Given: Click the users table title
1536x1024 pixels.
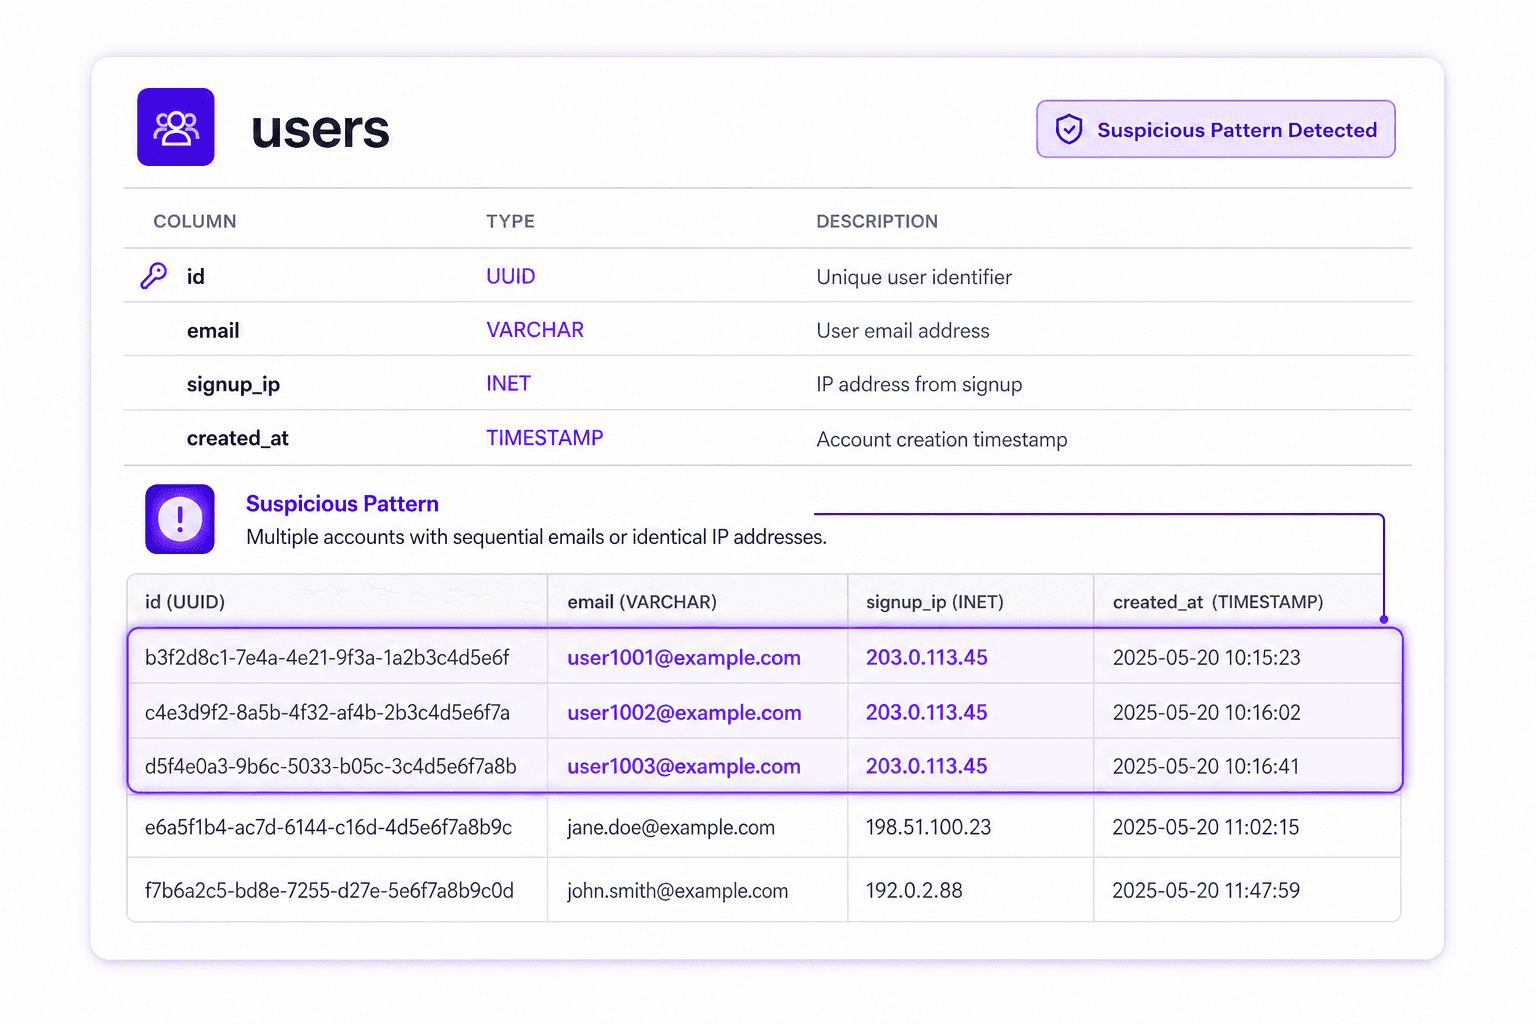Looking at the screenshot, I should (320, 129).
